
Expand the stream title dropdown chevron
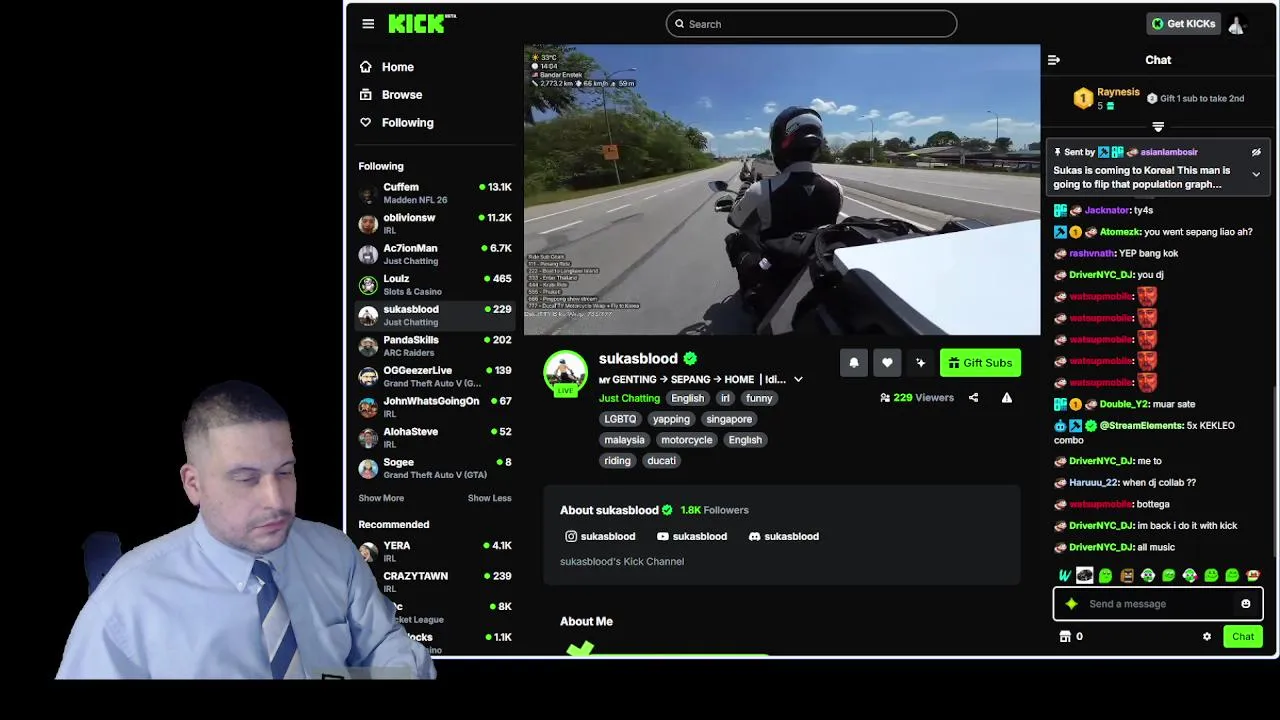pyautogui.click(x=798, y=380)
